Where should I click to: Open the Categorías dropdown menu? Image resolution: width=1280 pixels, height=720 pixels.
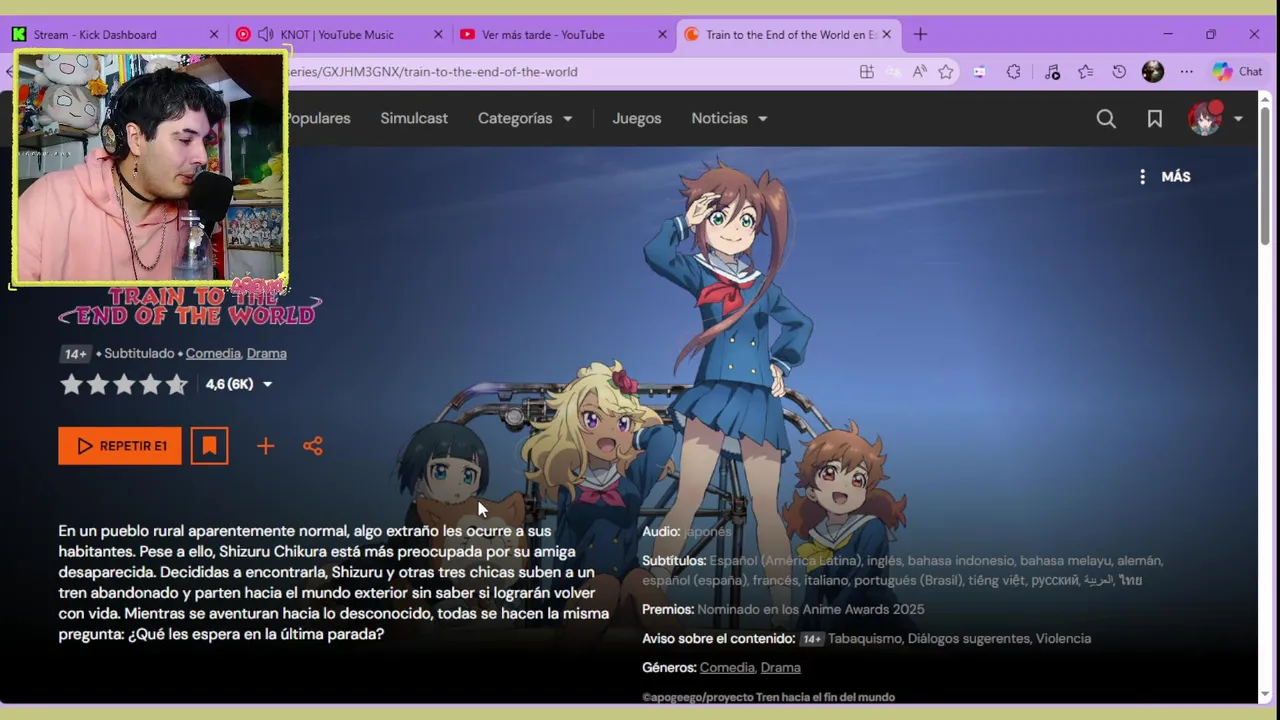[525, 118]
